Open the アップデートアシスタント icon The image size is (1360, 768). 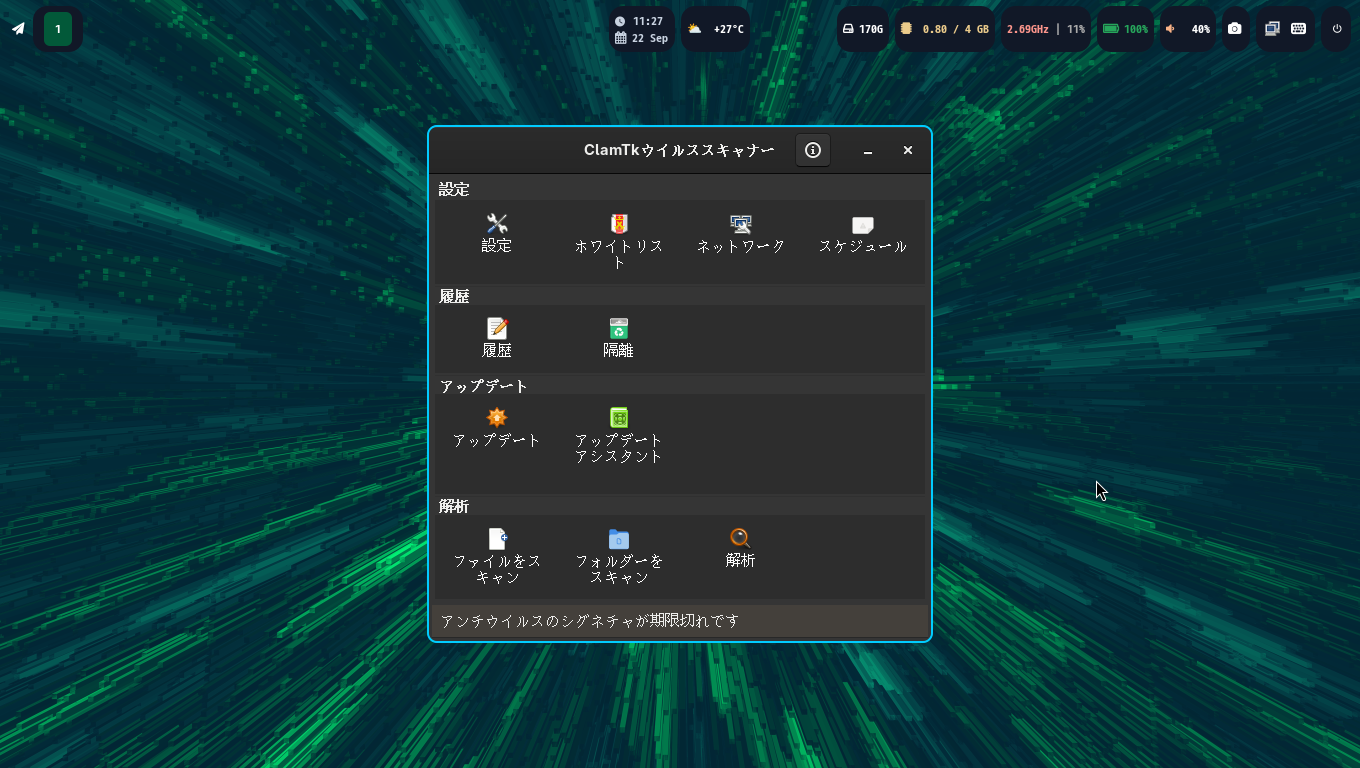click(619, 418)
